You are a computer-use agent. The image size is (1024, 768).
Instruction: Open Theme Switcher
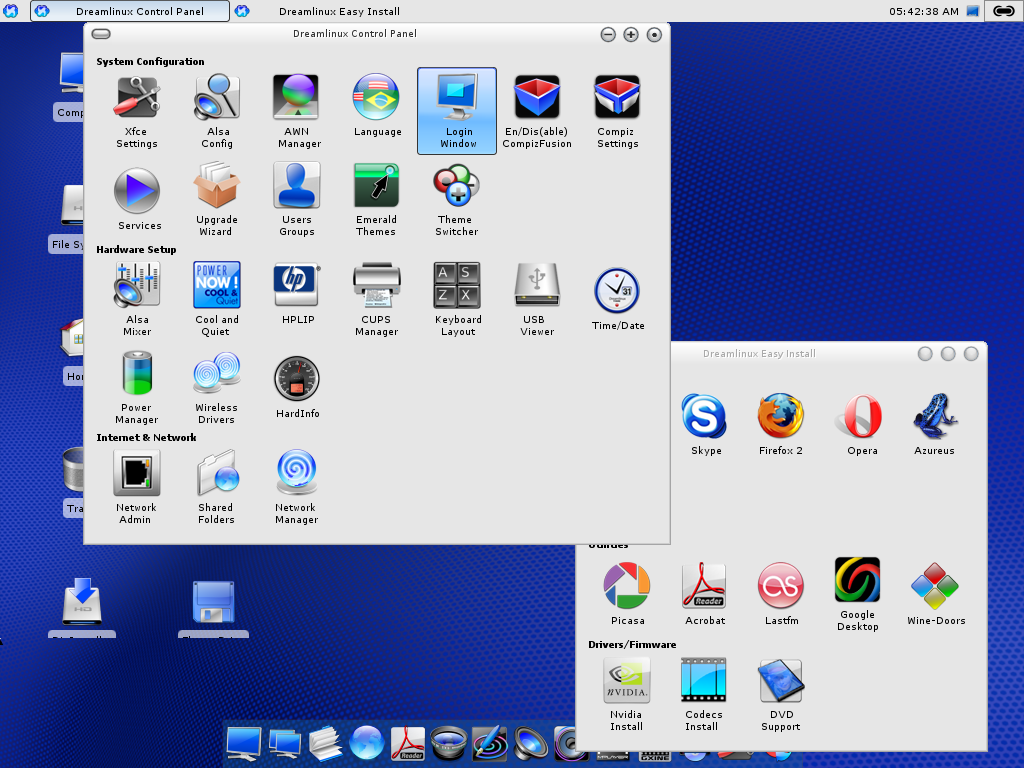click(456, 199)
